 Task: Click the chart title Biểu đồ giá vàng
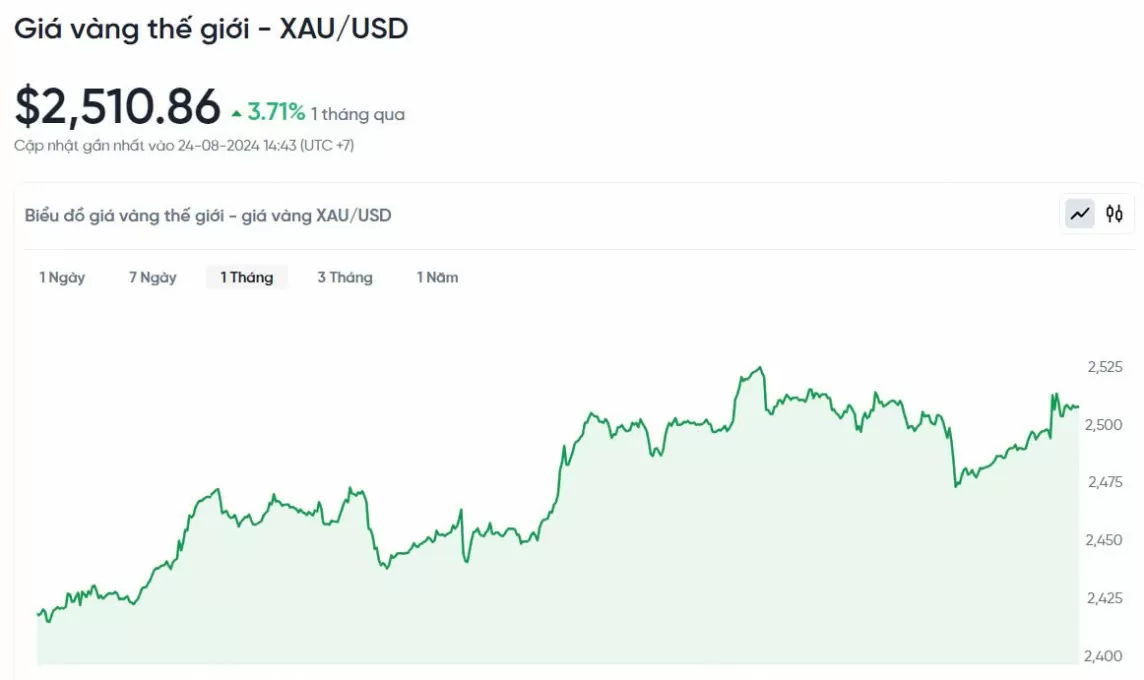tap(208, 215)
